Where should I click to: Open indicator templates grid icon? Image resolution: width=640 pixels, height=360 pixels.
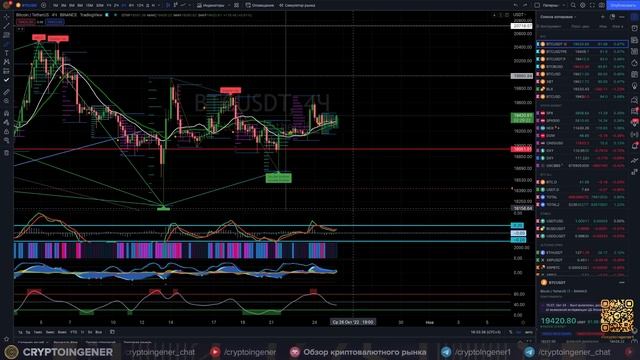point(237,5)
